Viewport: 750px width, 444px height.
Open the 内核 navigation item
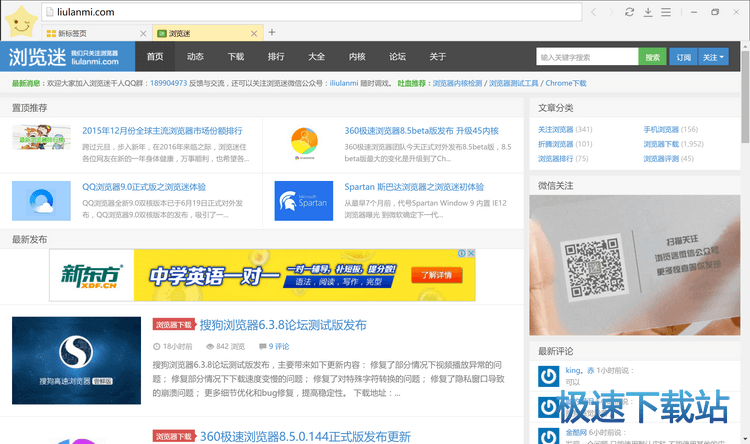point(357,56)
